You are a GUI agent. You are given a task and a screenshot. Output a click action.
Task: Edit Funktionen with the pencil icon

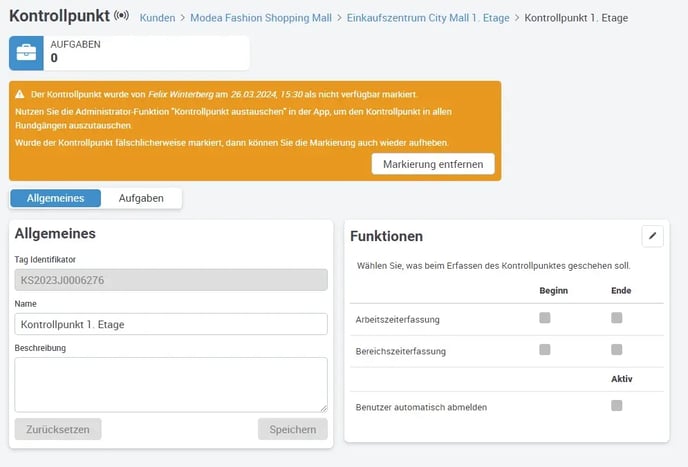point(652,236)
